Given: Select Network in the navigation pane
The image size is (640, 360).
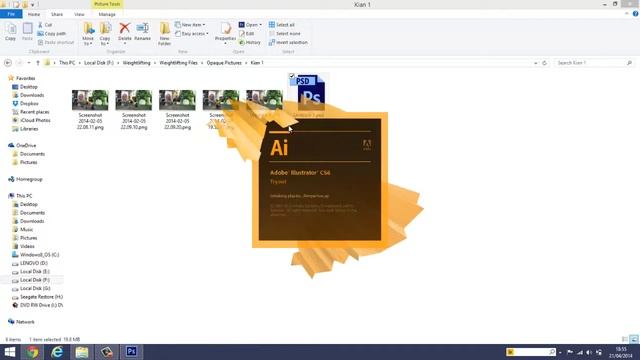Looking at the screenshot, I should (25, 322).
